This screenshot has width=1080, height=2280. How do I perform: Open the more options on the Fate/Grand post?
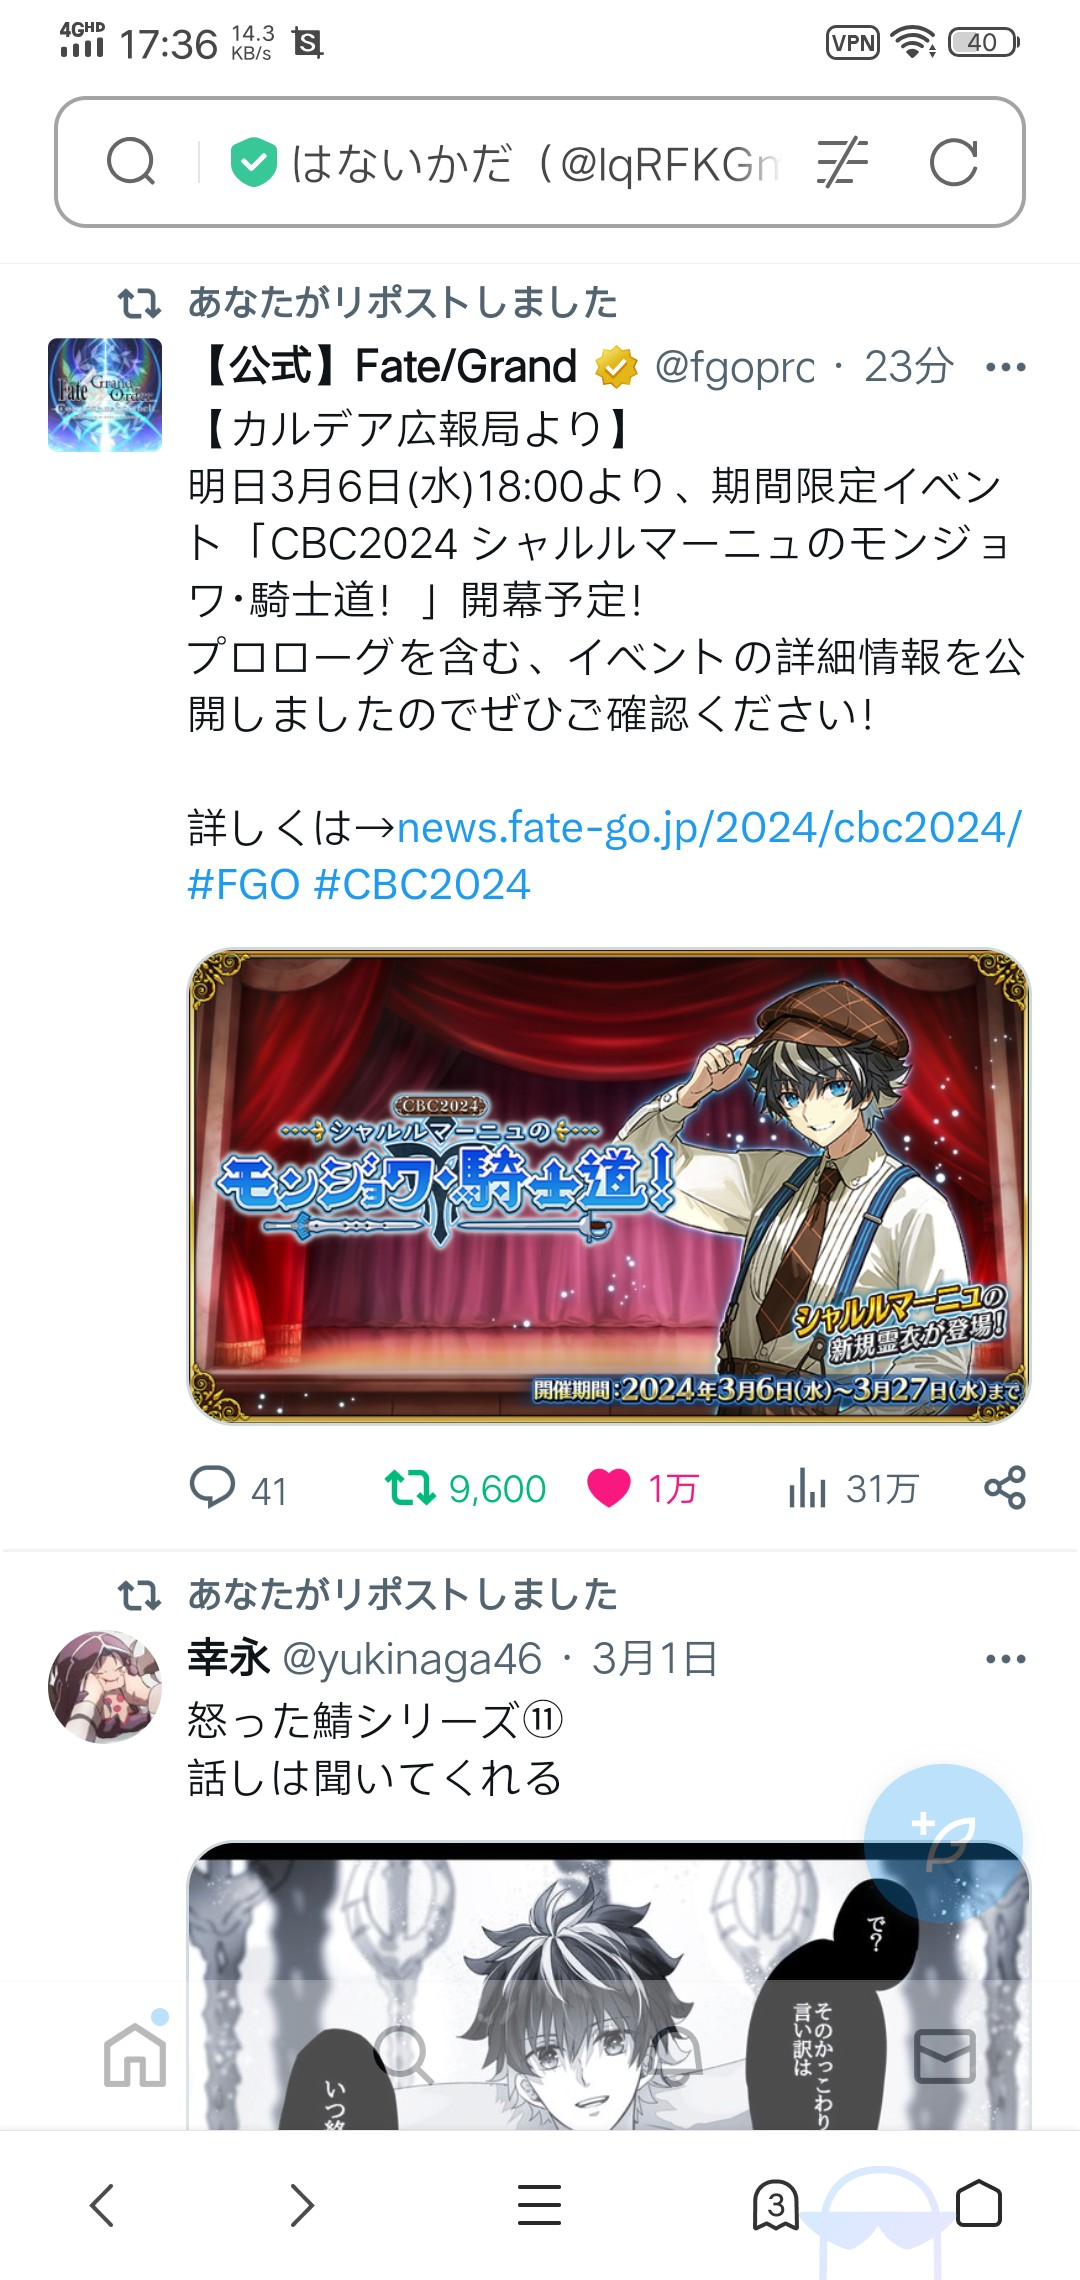point(1005,367)
